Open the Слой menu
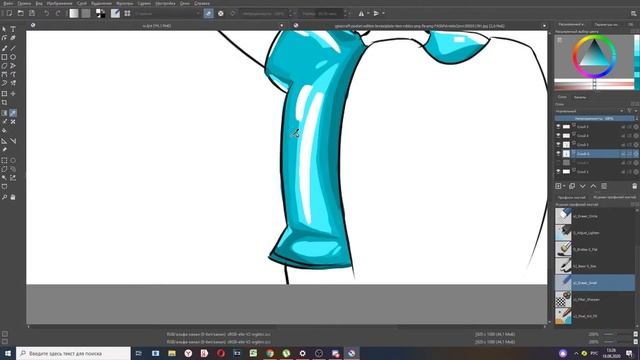Screen dimensions: 640x360 82,3
